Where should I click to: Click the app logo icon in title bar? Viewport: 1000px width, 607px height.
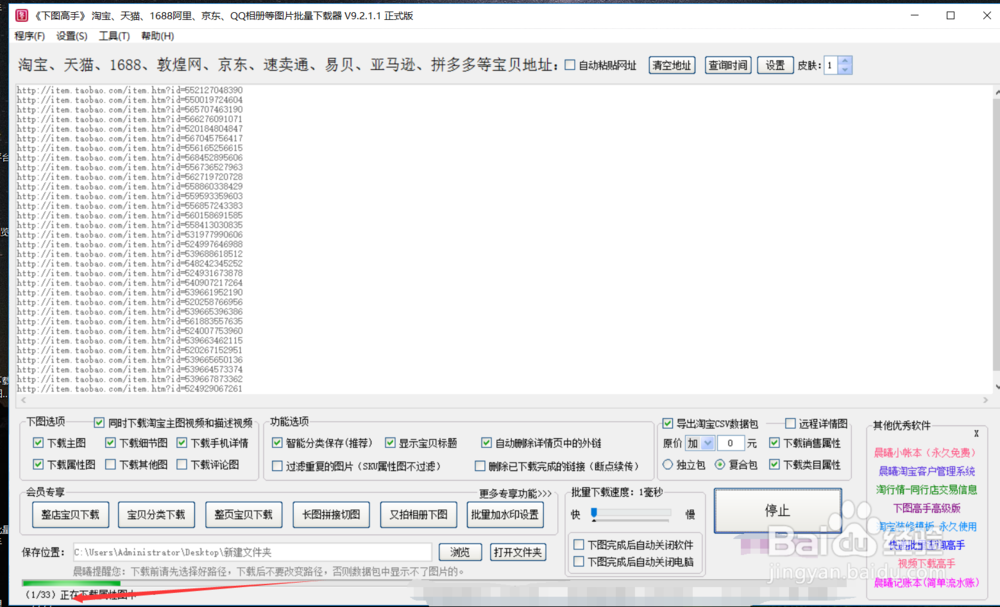click(22, 15)
